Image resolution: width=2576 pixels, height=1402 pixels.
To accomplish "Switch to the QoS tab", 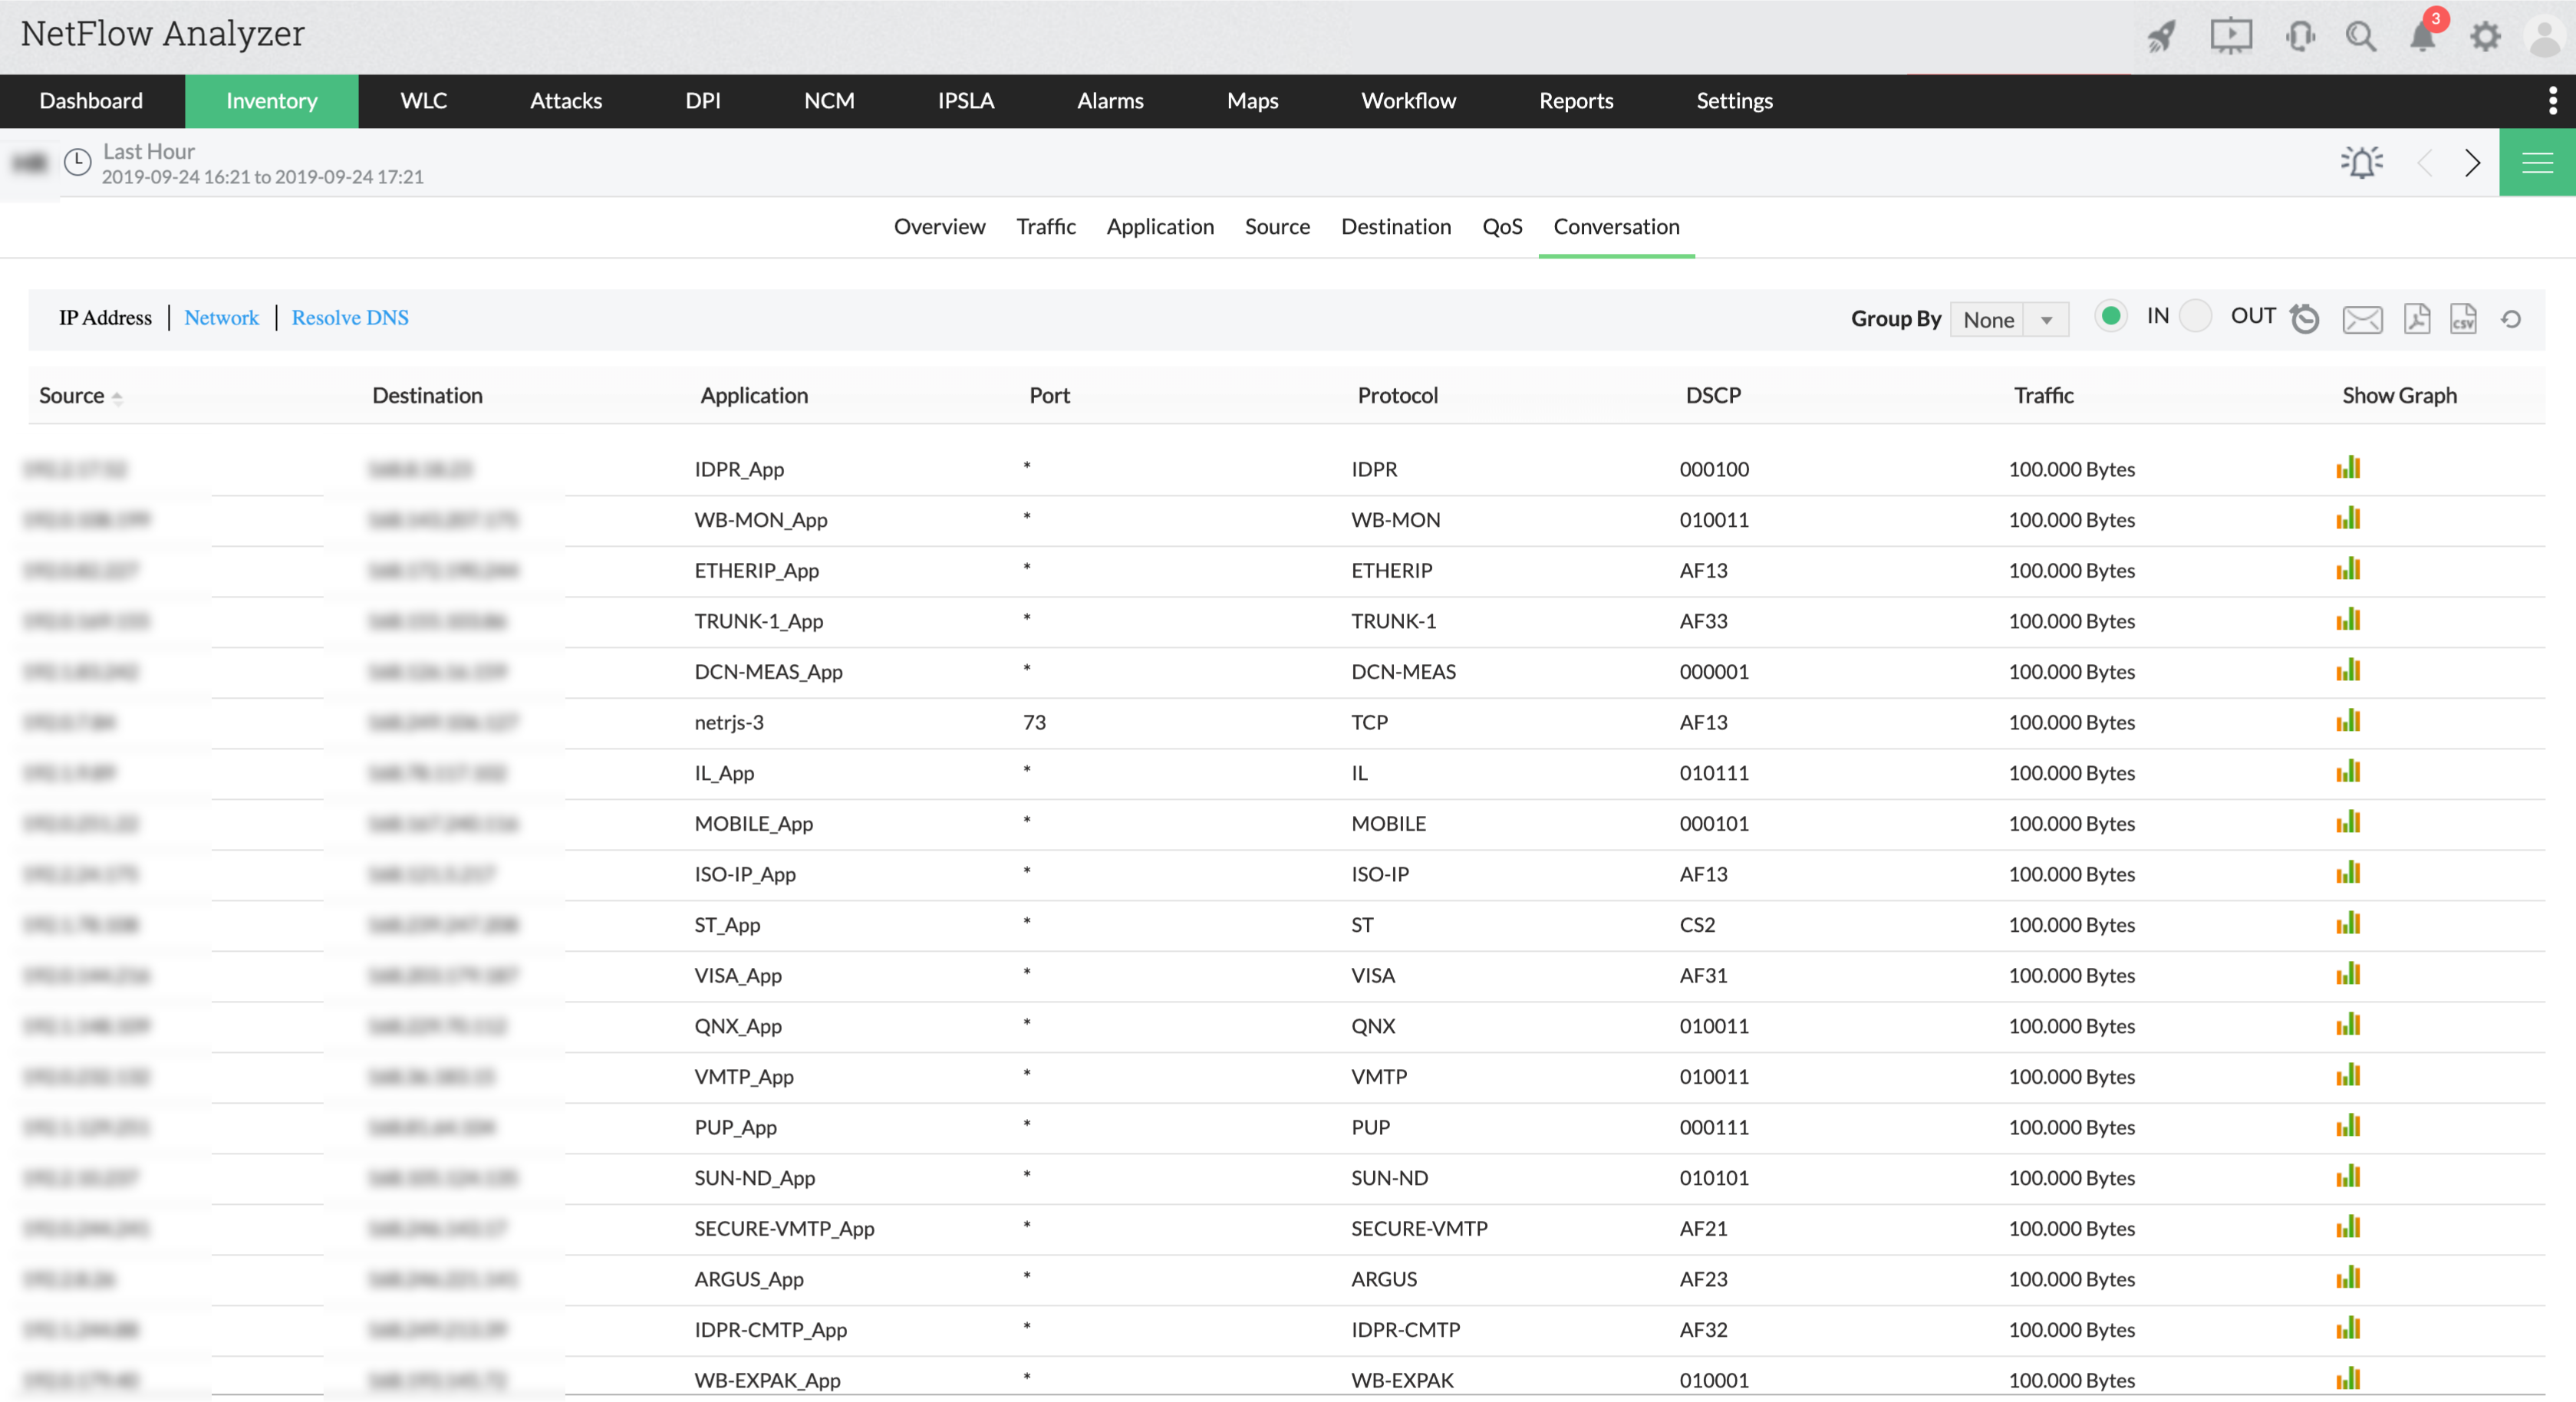I will click(x=1502, y=227).
